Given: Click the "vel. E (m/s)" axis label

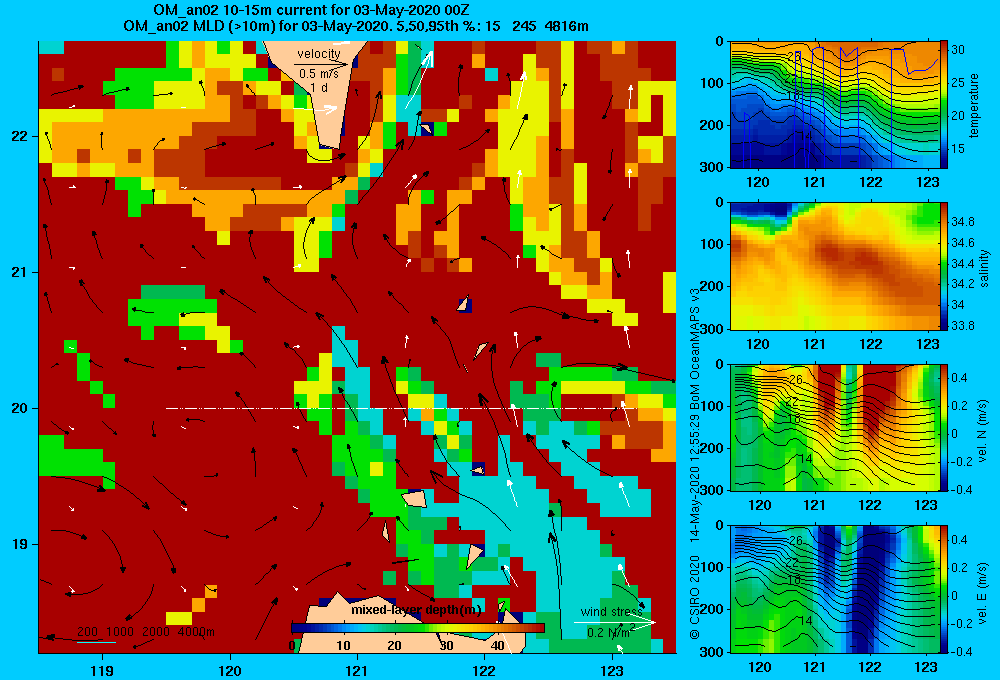Looking at the screenshot, I should click(983, 593).
